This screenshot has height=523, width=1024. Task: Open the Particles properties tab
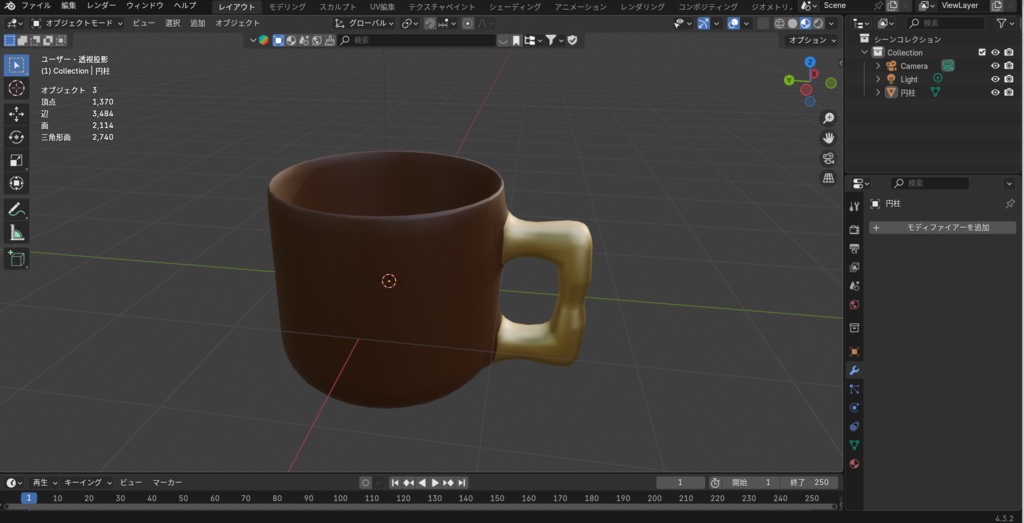854,389
